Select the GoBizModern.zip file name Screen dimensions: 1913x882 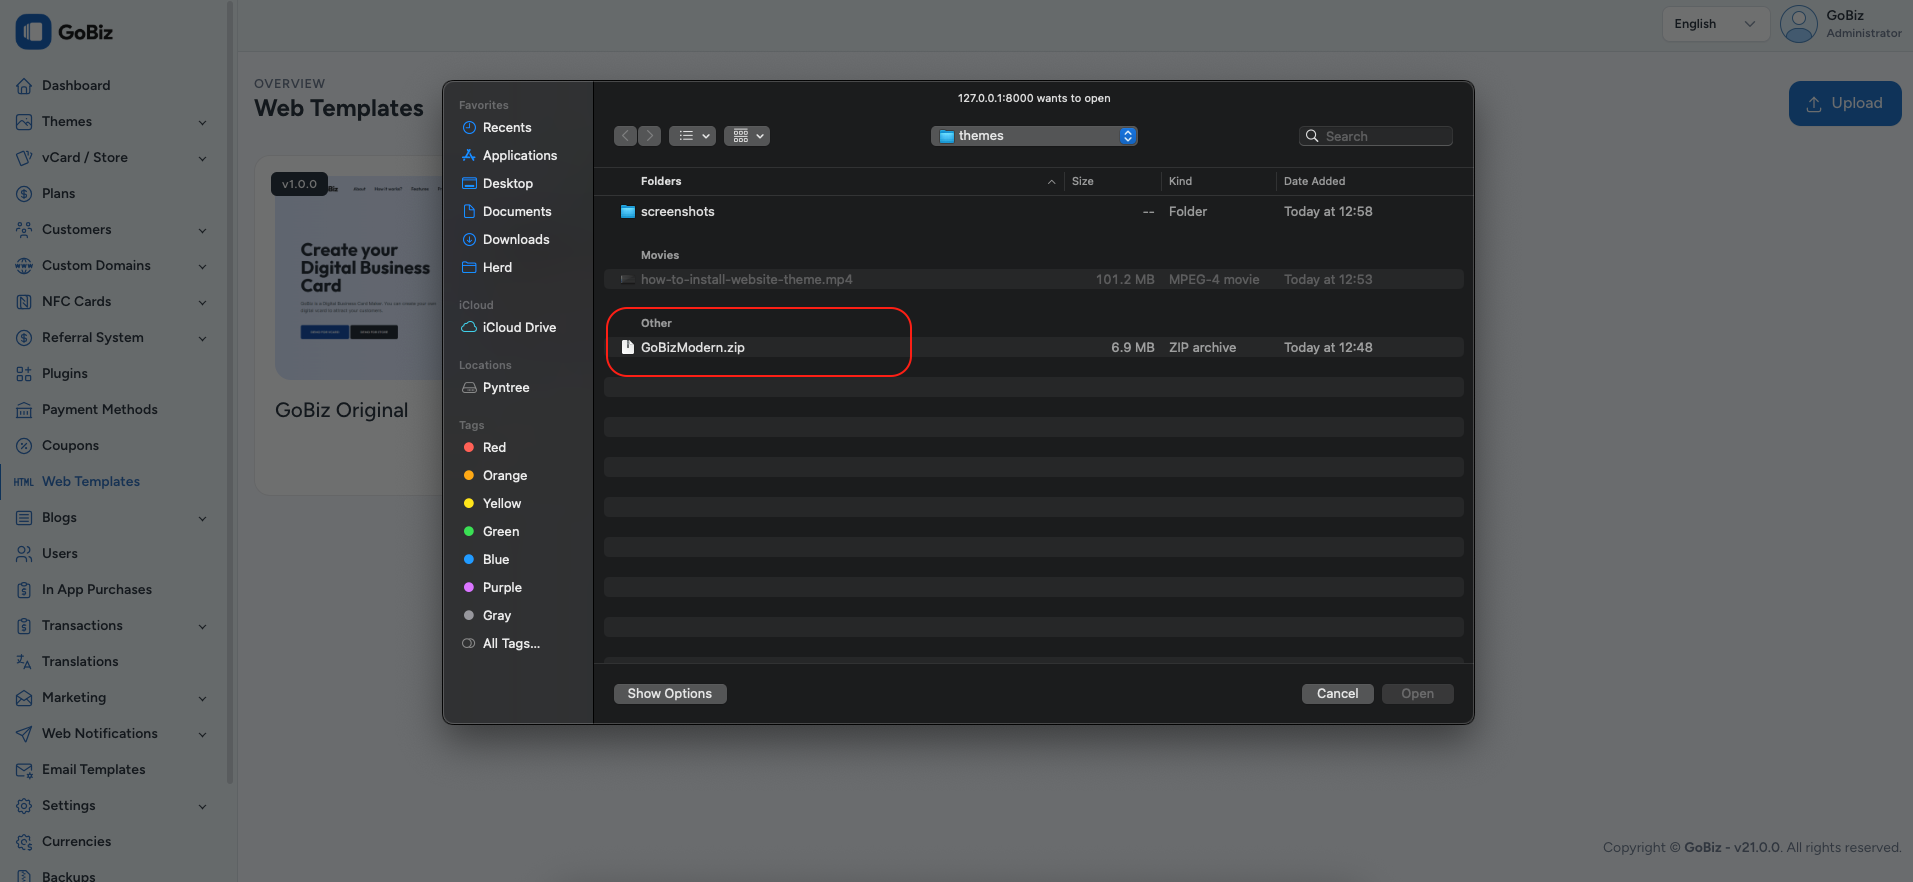click(x=693, y=348)
